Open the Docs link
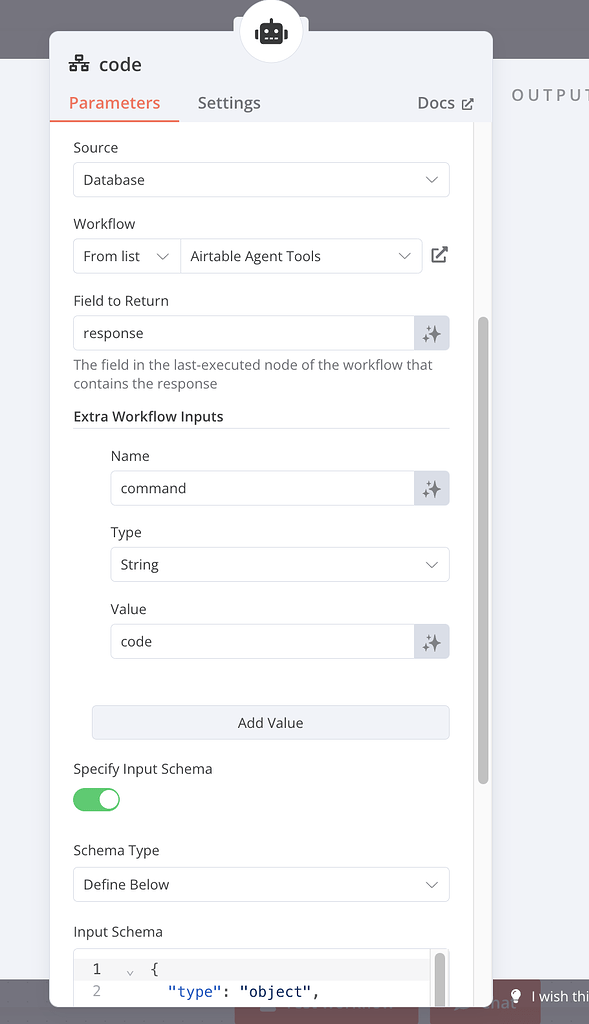This screenshot has width=589, height=1024. [433, 102]
